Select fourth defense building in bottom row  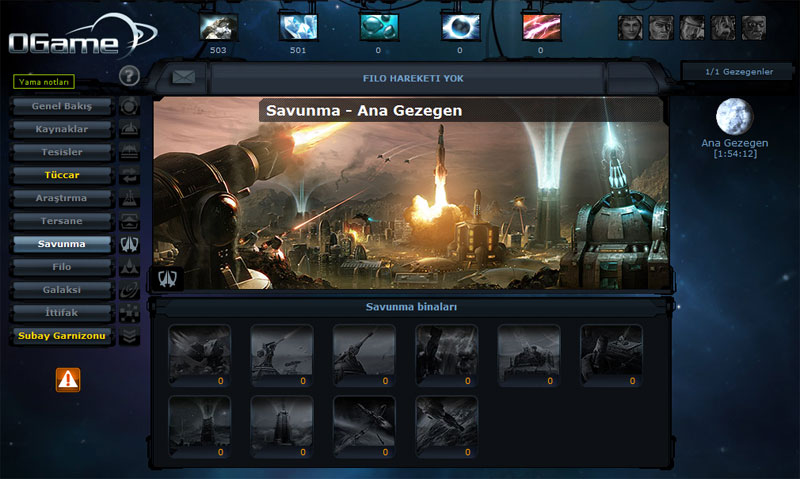(446, 427)
